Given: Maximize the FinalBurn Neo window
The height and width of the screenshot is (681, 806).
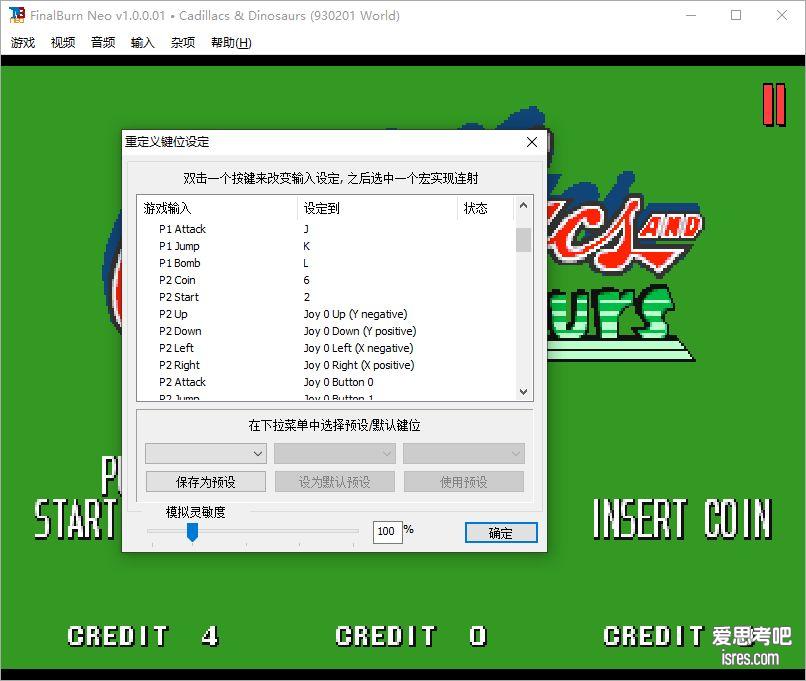Looking at the screenshot, I should coord(736,15).
